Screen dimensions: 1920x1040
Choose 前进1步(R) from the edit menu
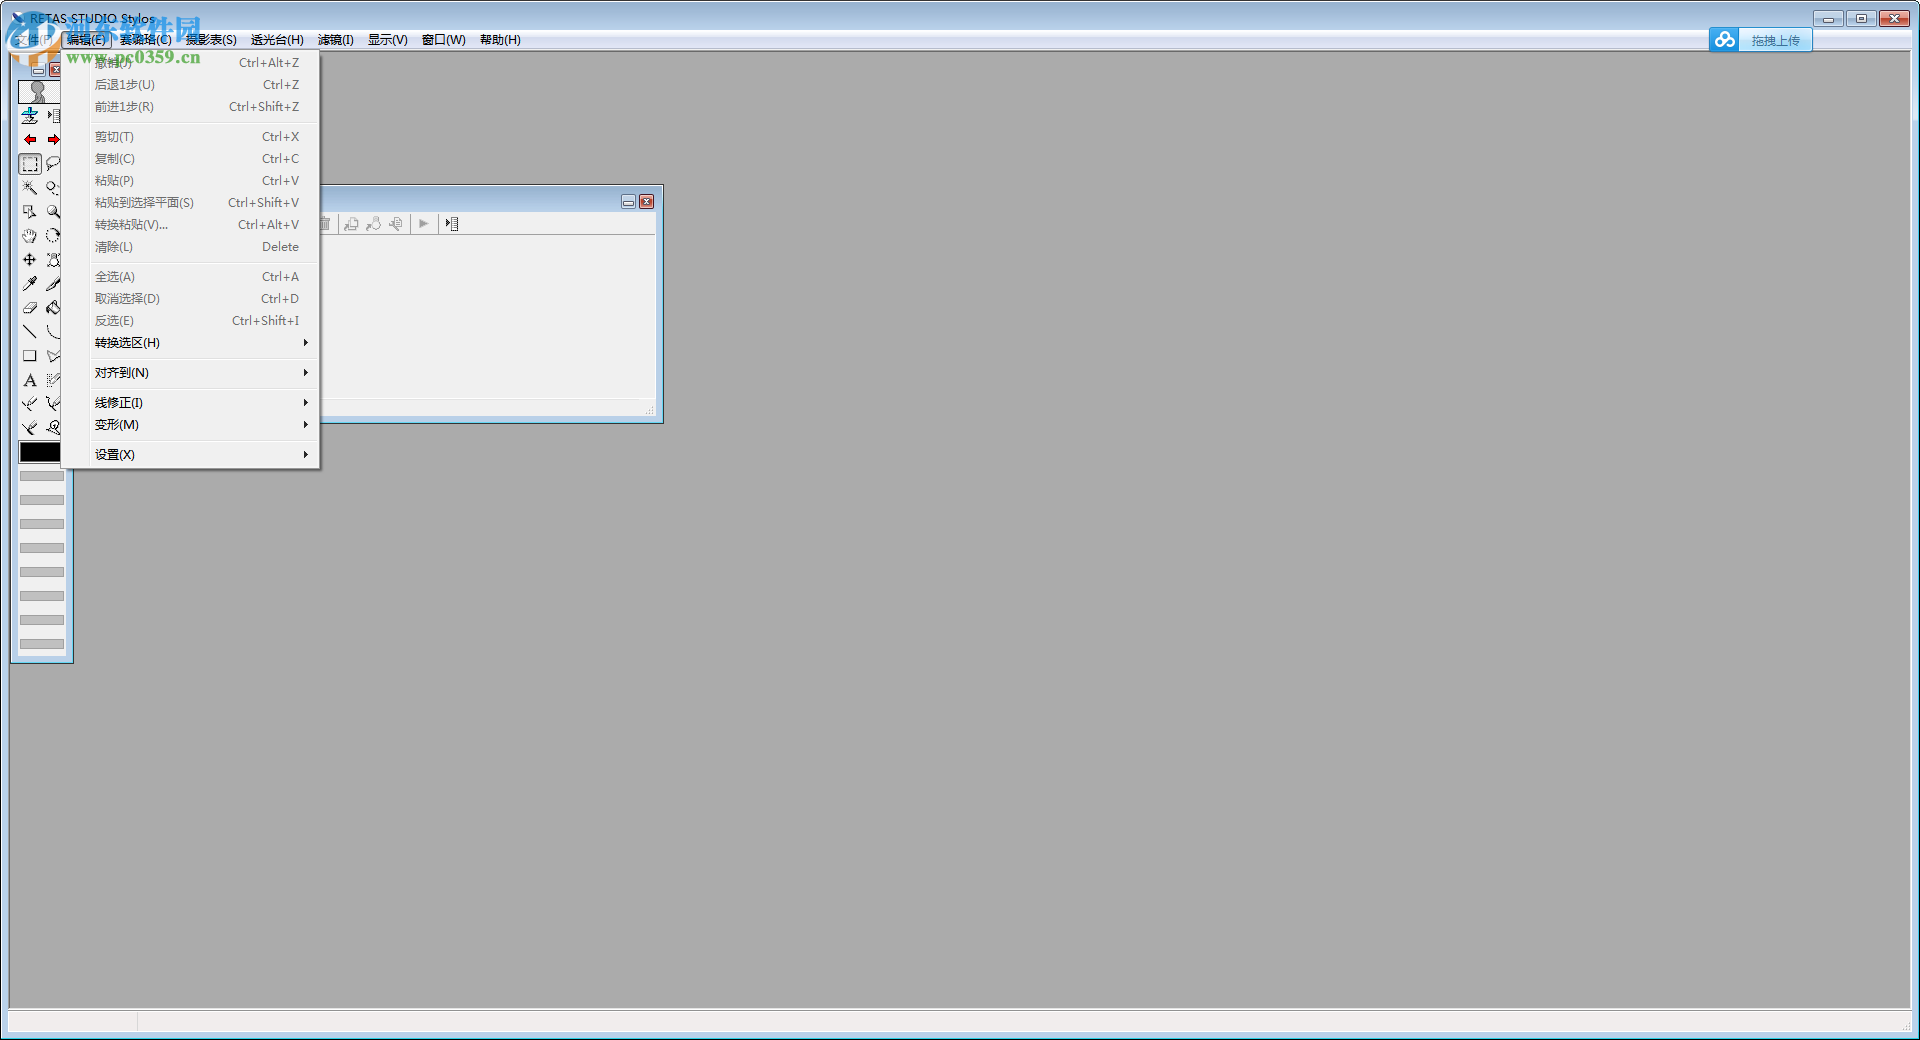click(191, 107)
